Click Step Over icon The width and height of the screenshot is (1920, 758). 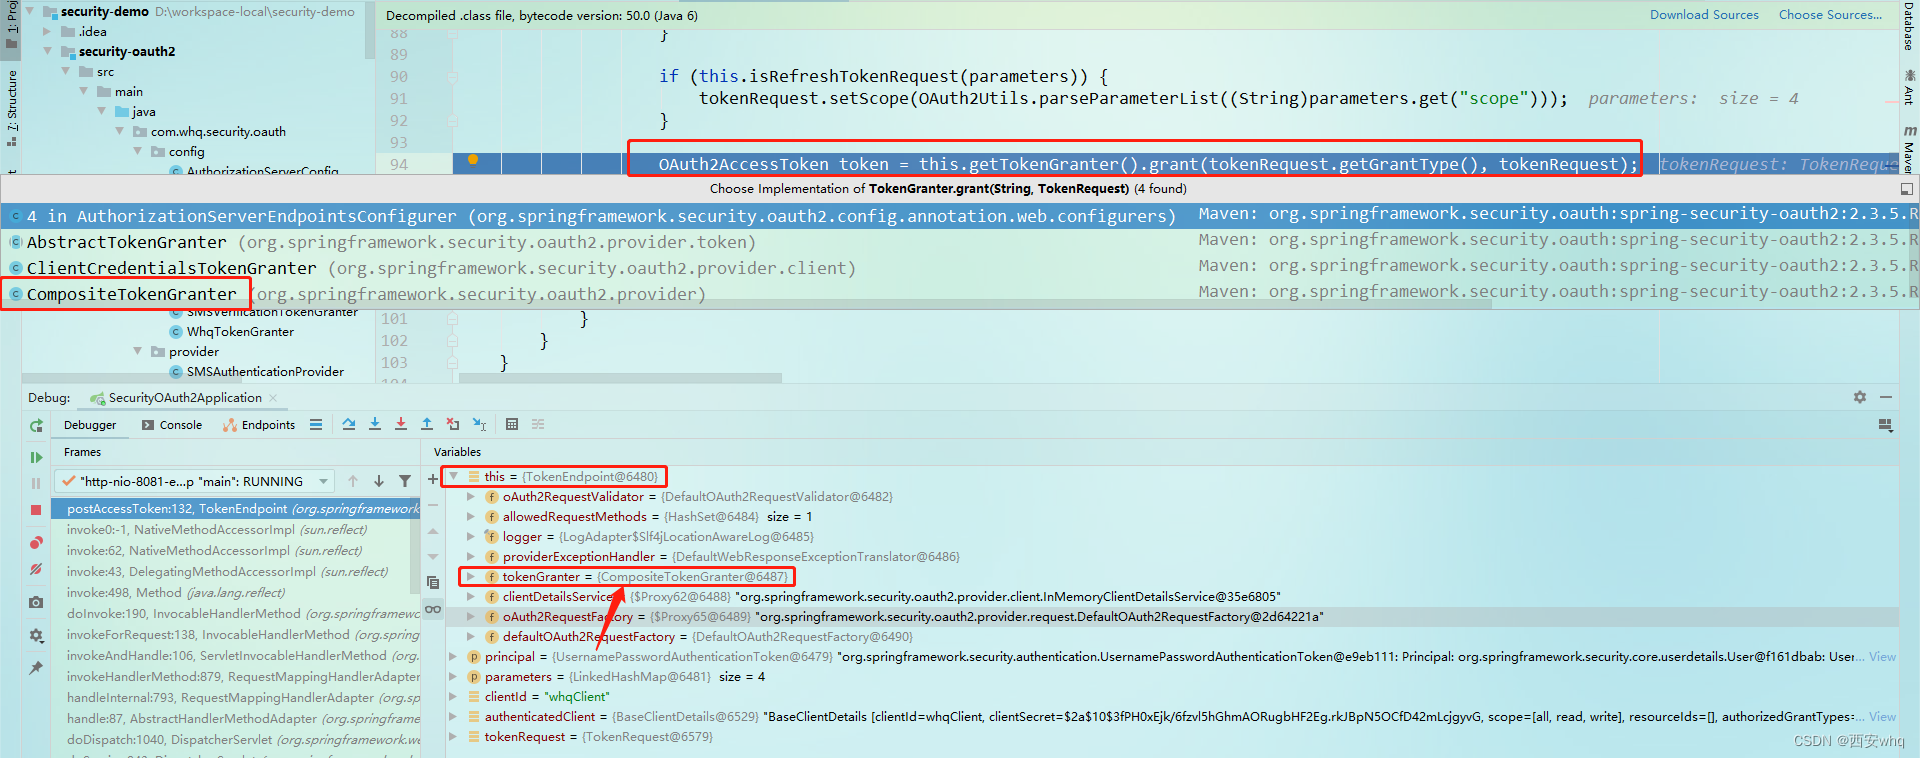click(349, 425)
